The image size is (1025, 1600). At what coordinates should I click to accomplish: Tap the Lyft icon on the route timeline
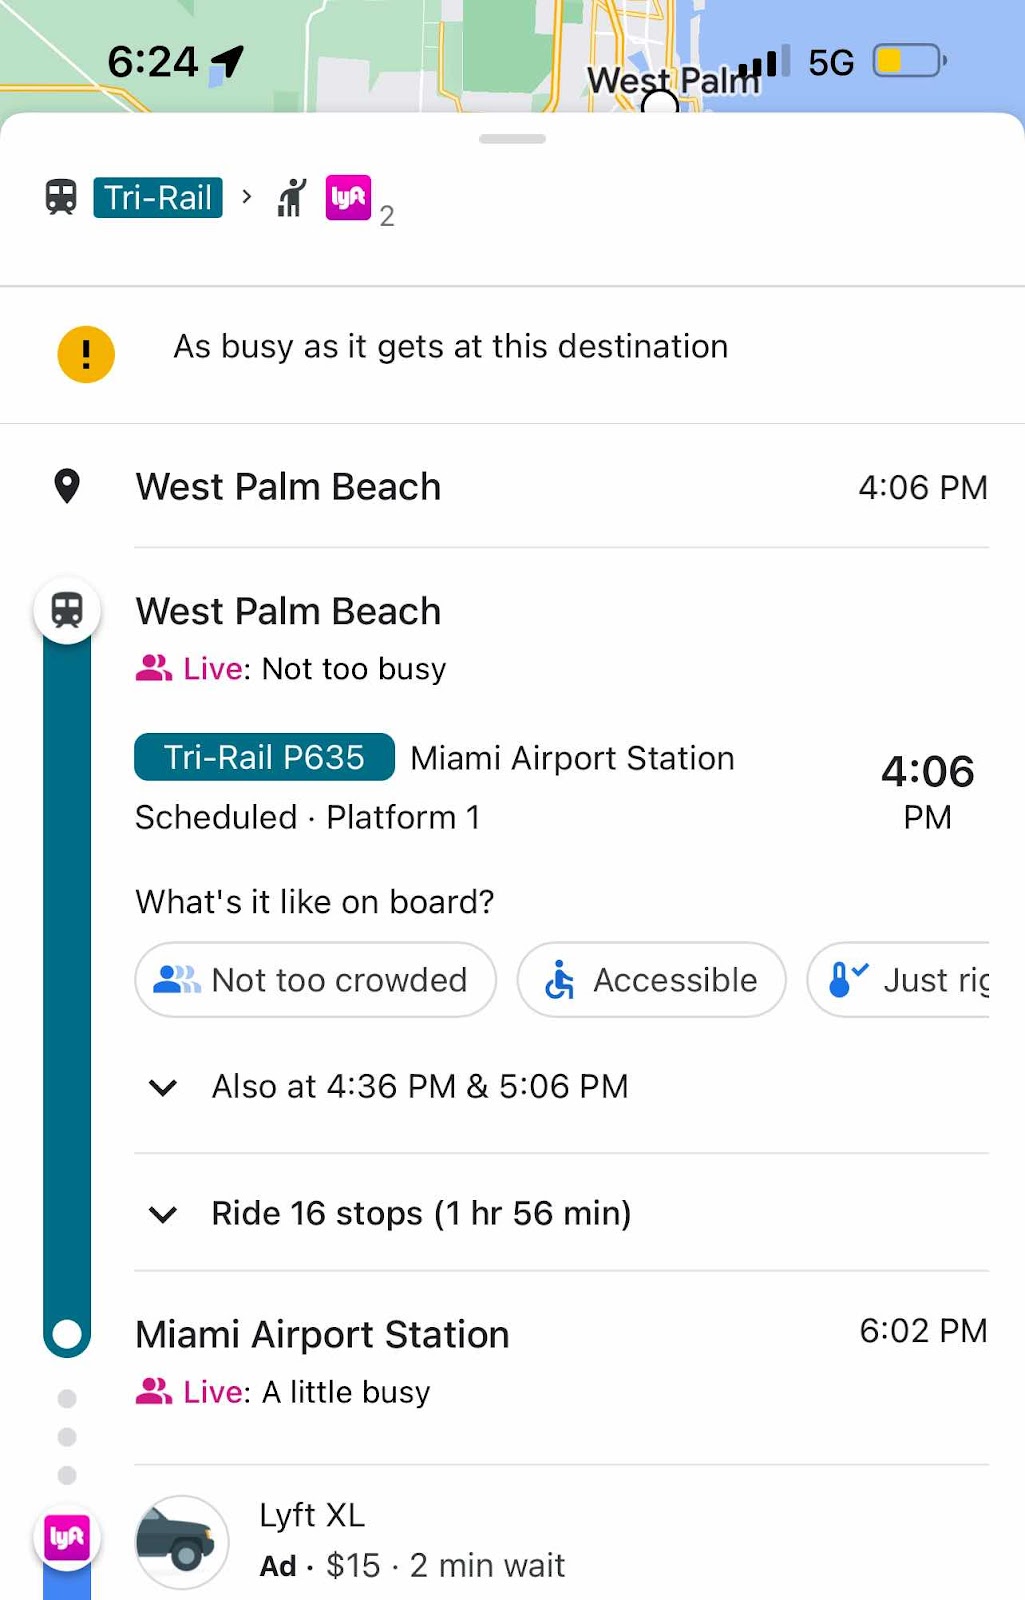(67, 1537)
